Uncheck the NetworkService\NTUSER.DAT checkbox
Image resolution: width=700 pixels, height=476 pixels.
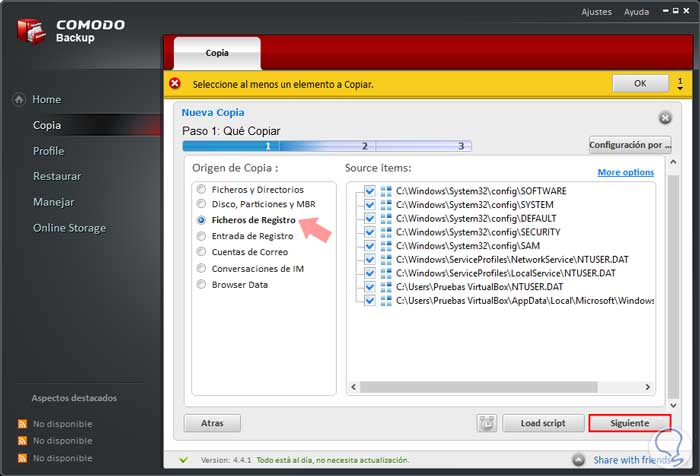click(370, 259)
